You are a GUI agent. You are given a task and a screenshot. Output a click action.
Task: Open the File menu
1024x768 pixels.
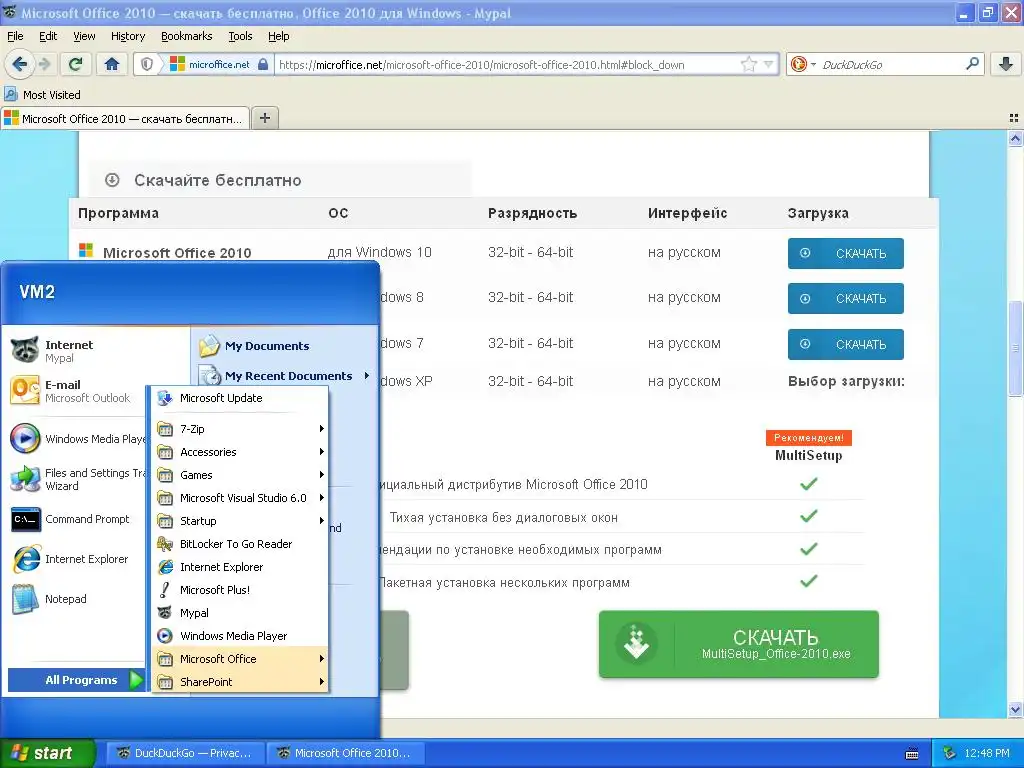[x=15, y=36]
